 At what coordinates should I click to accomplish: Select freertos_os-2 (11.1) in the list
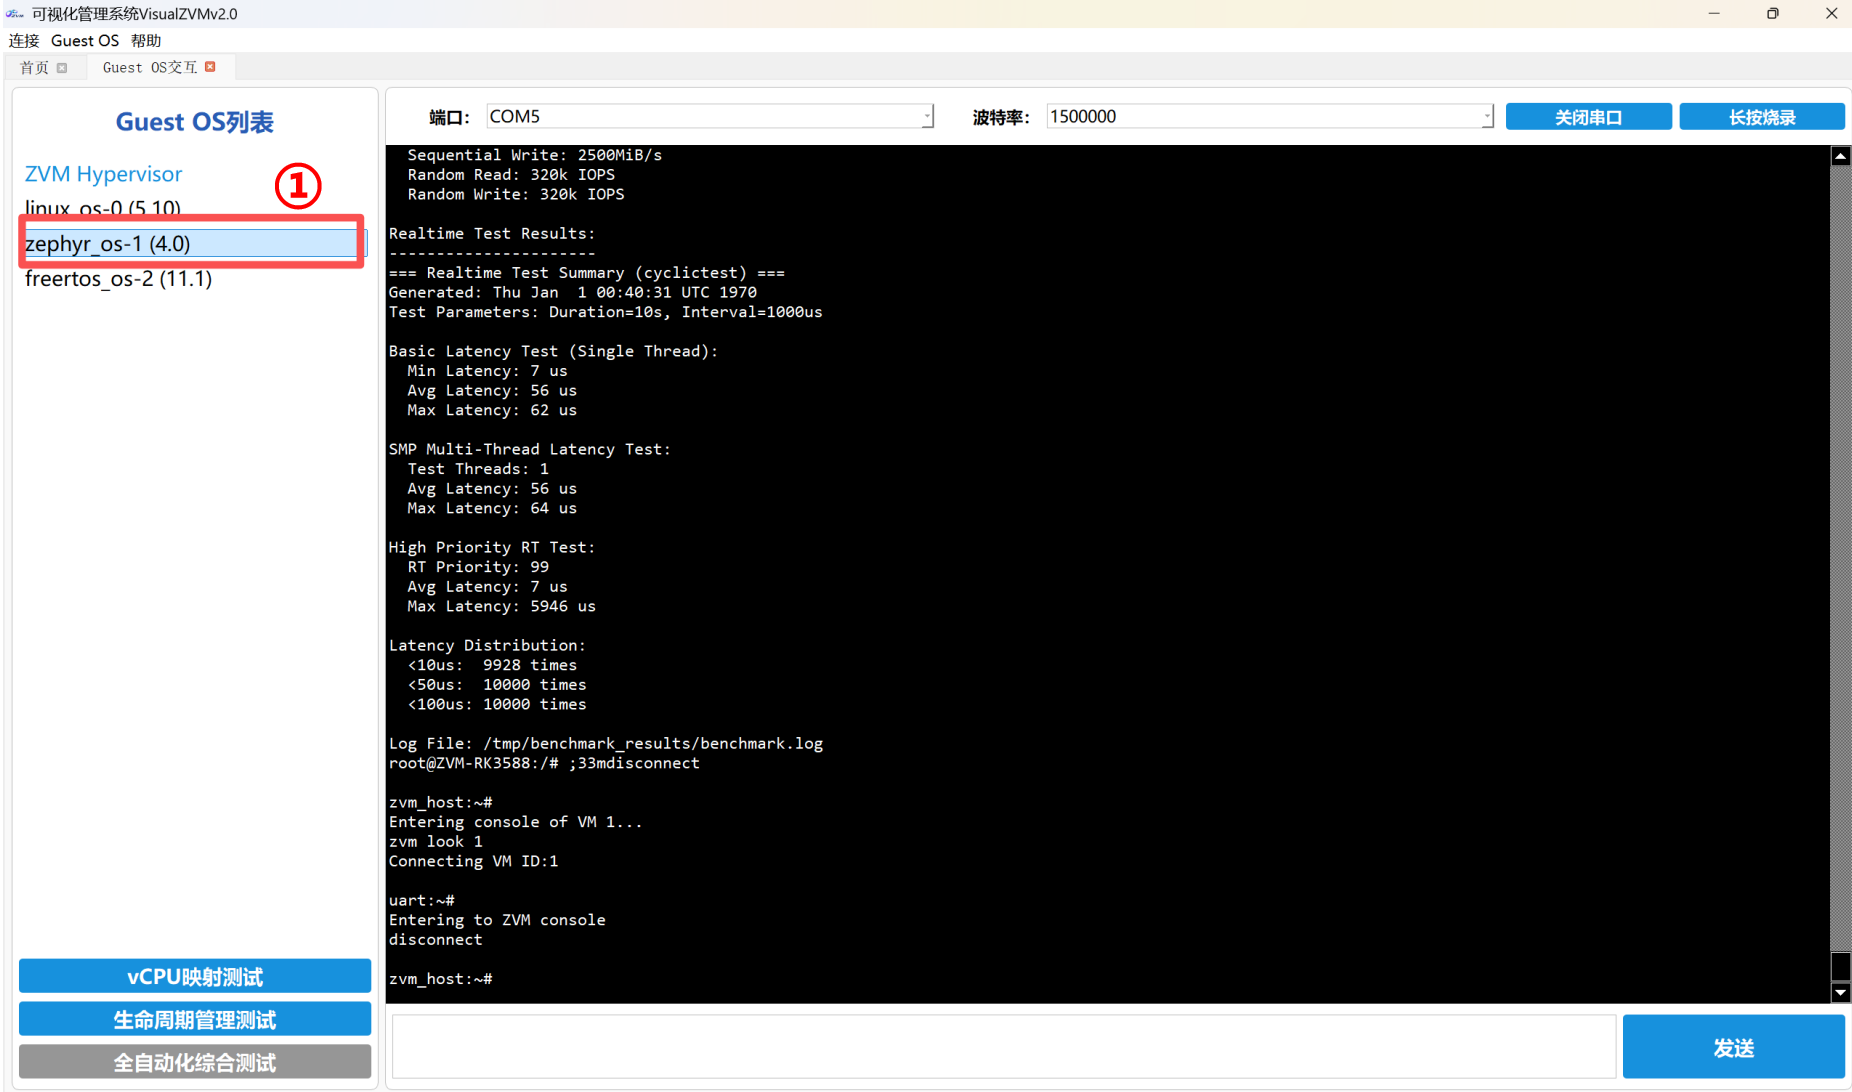pyautogui.click(x=119, y=279)
